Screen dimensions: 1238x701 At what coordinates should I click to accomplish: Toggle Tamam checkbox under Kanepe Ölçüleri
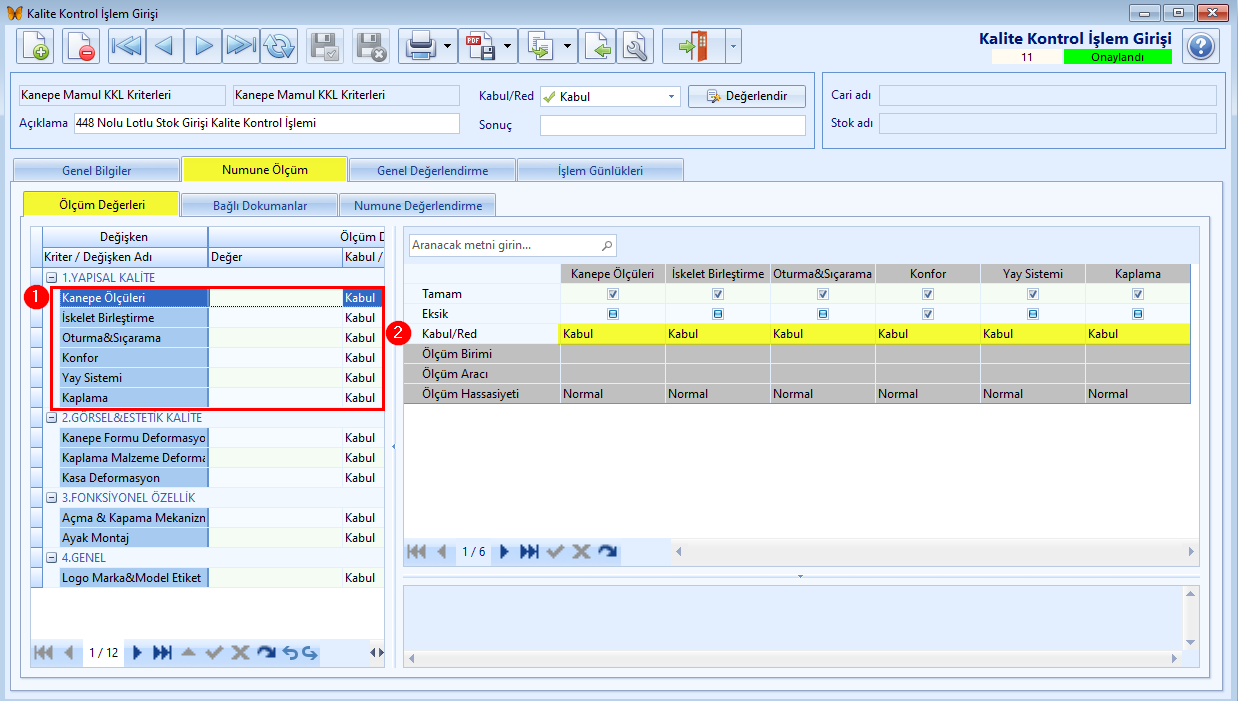pyautogui.click(x=613, y=294)
